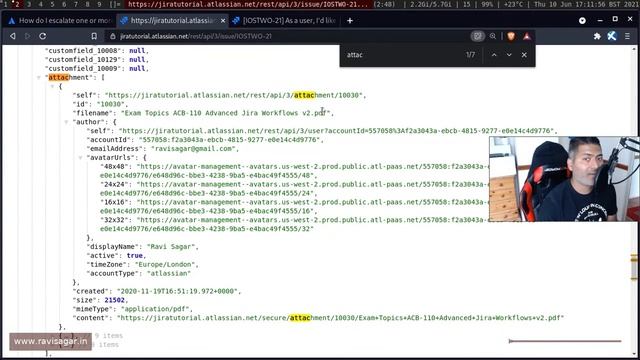
Task: Open the Brave Shields lion icon
Action: coord(511,36)
